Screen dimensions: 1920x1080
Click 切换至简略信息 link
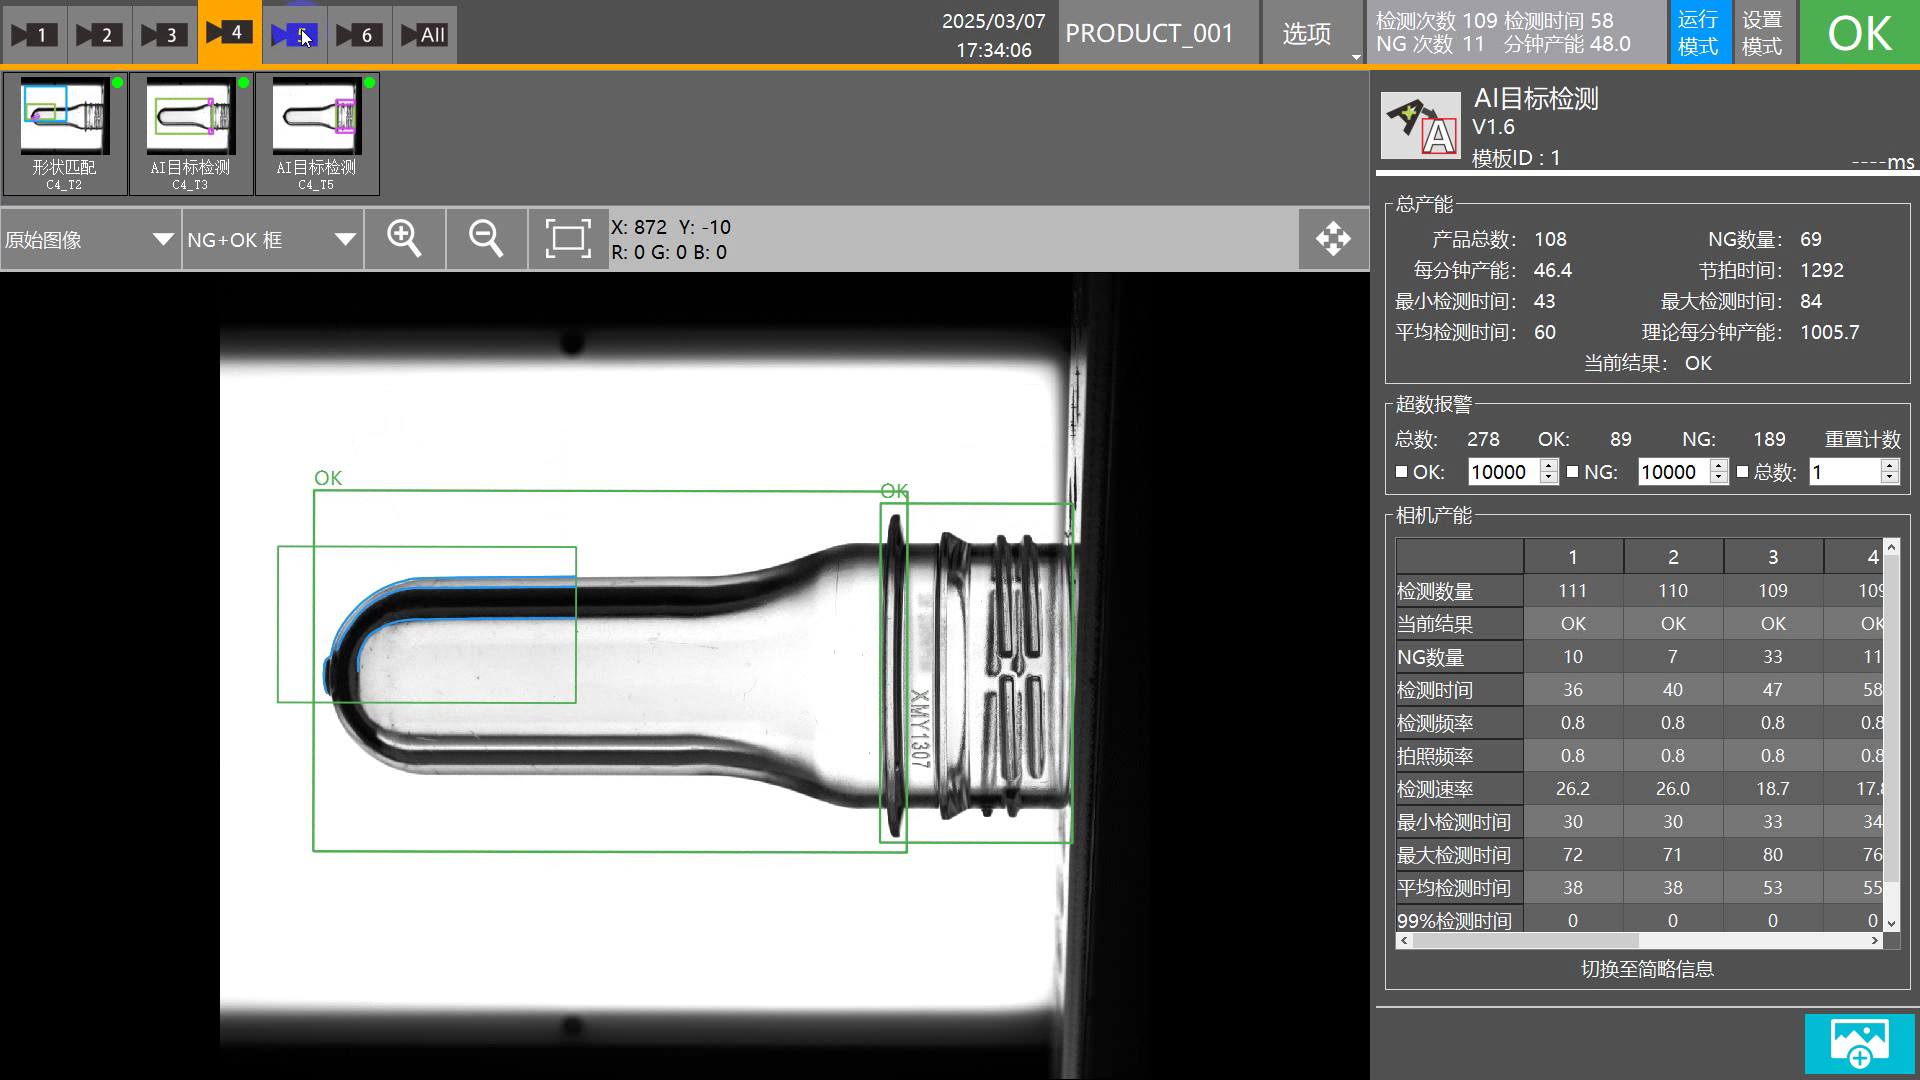pyautogui.click(x=1647, y=969)
